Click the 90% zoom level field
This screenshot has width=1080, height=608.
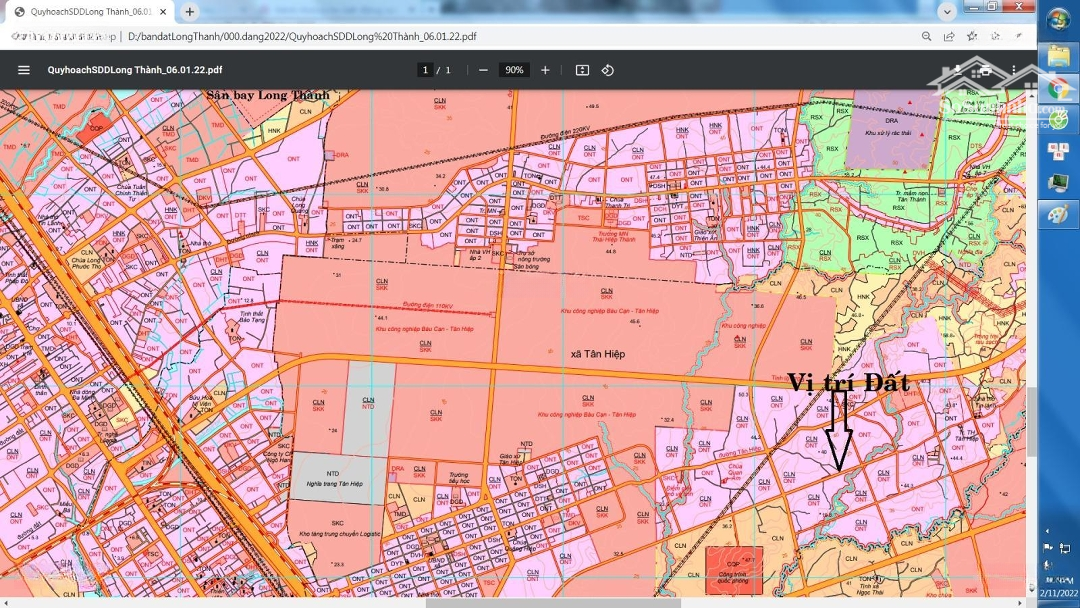tap(514, 70)
